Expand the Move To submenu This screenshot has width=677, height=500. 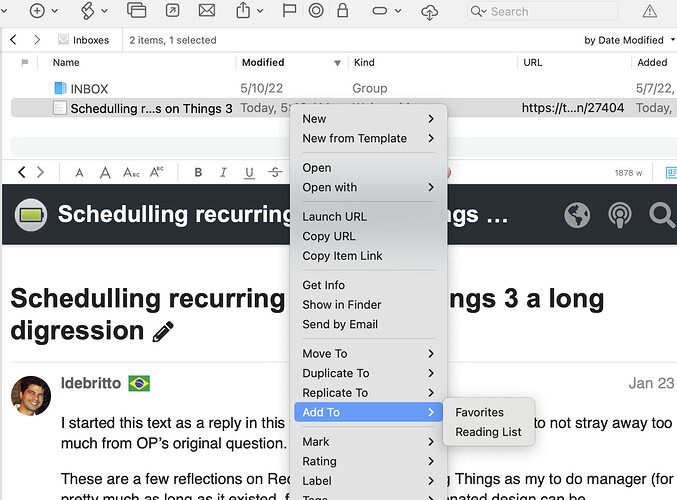click(x=368, y=353)
